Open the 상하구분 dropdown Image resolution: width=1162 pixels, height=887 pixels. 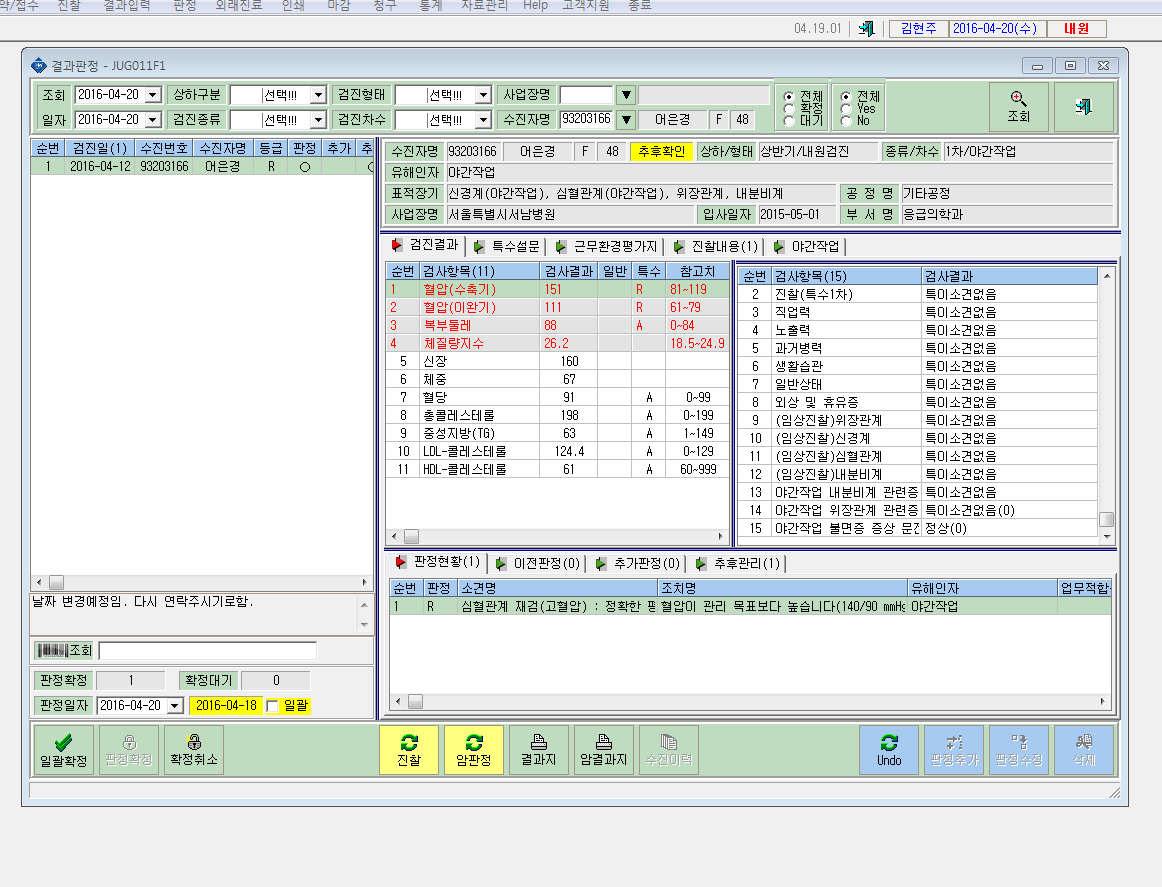[x=318, y=95]
